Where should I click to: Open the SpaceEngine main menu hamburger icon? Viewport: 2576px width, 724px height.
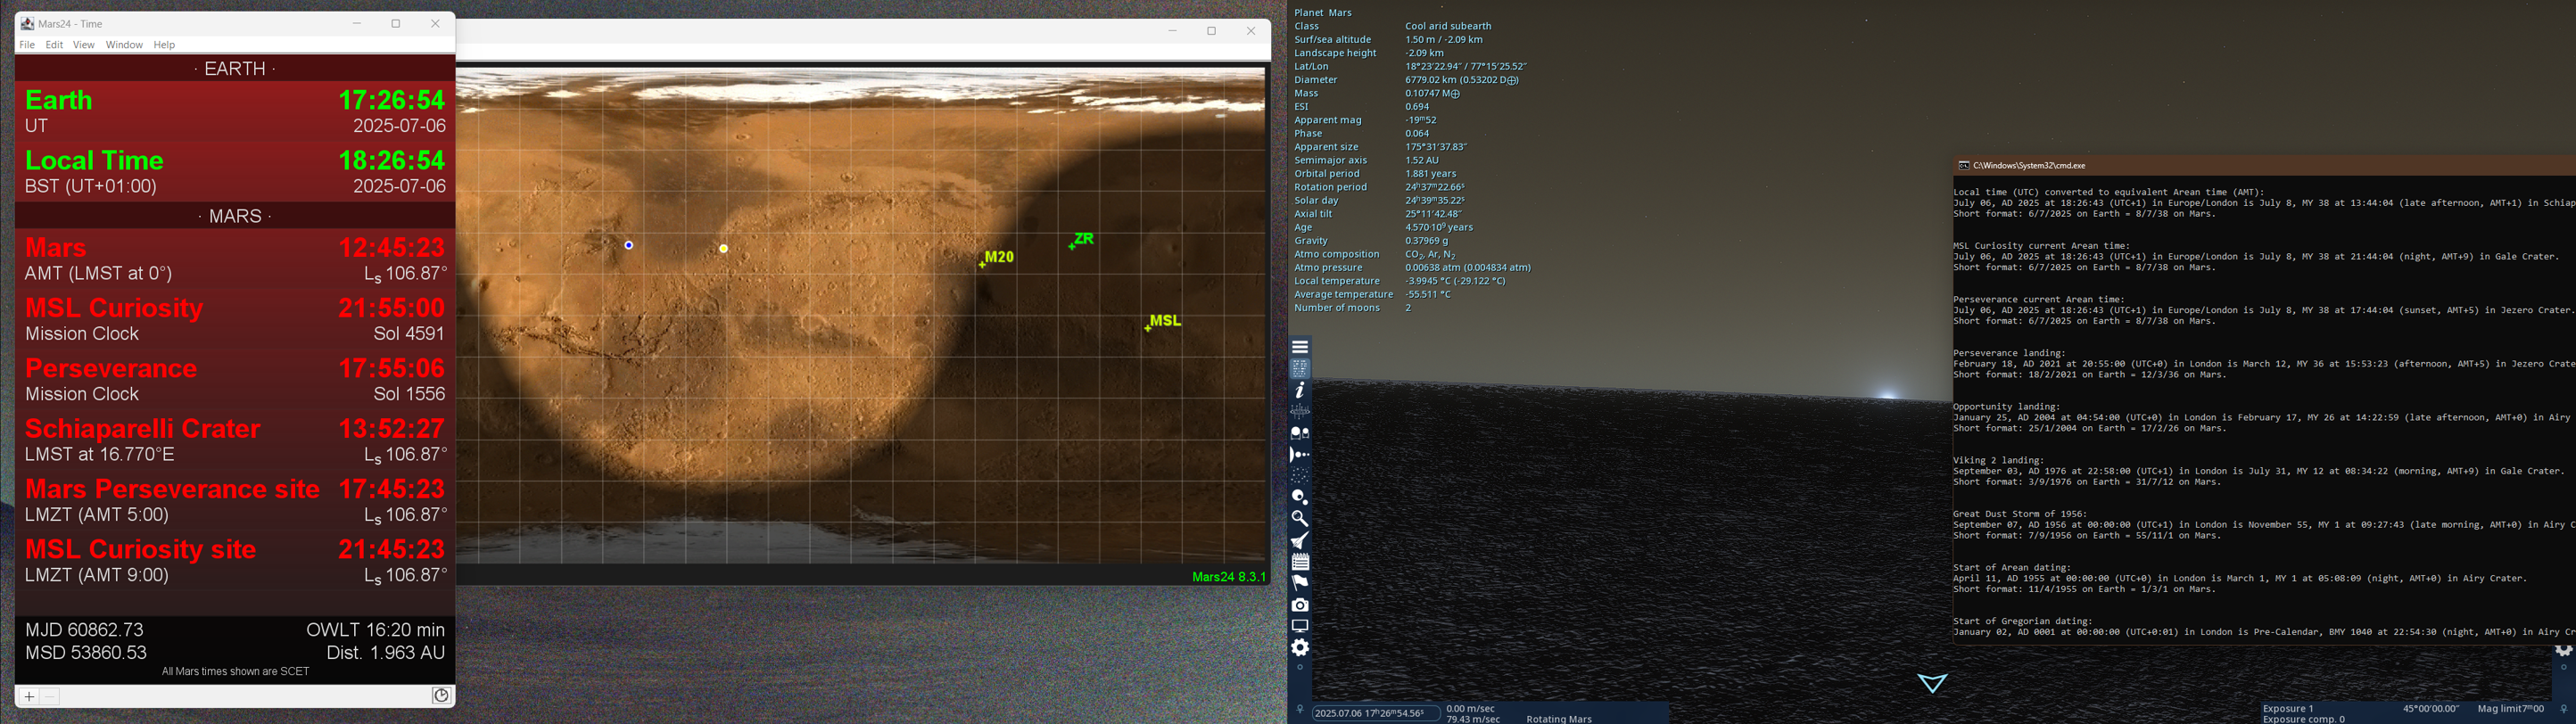point(1300,347)
